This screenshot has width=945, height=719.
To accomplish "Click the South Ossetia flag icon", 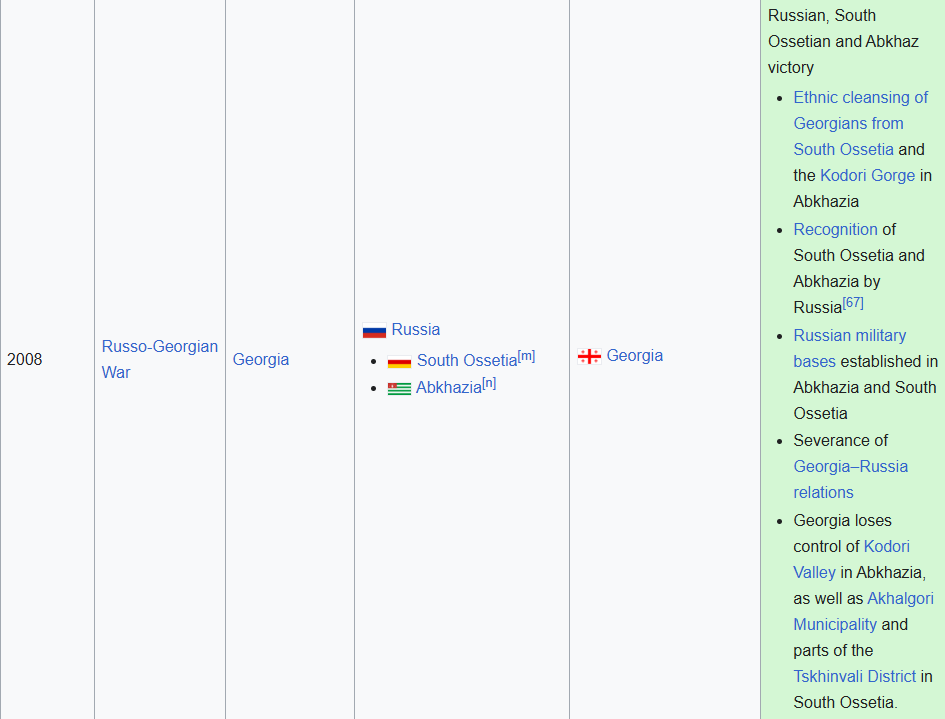I will [399, 362].
